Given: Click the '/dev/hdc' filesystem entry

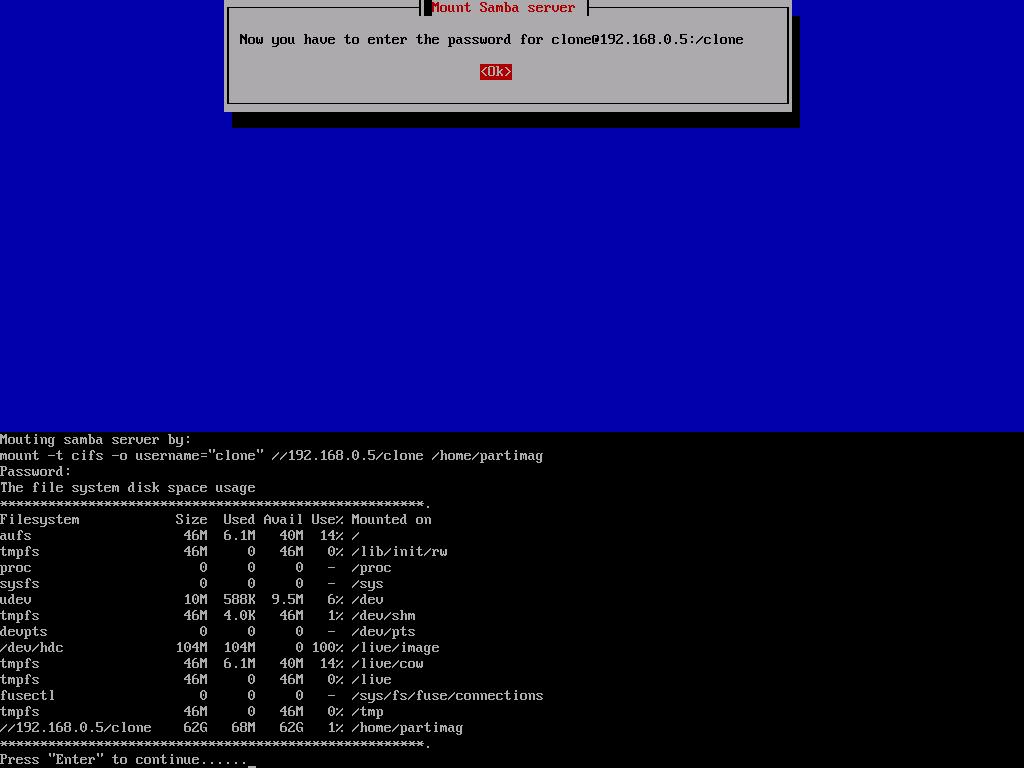Looking at the screenshot, I should point(32,648).
